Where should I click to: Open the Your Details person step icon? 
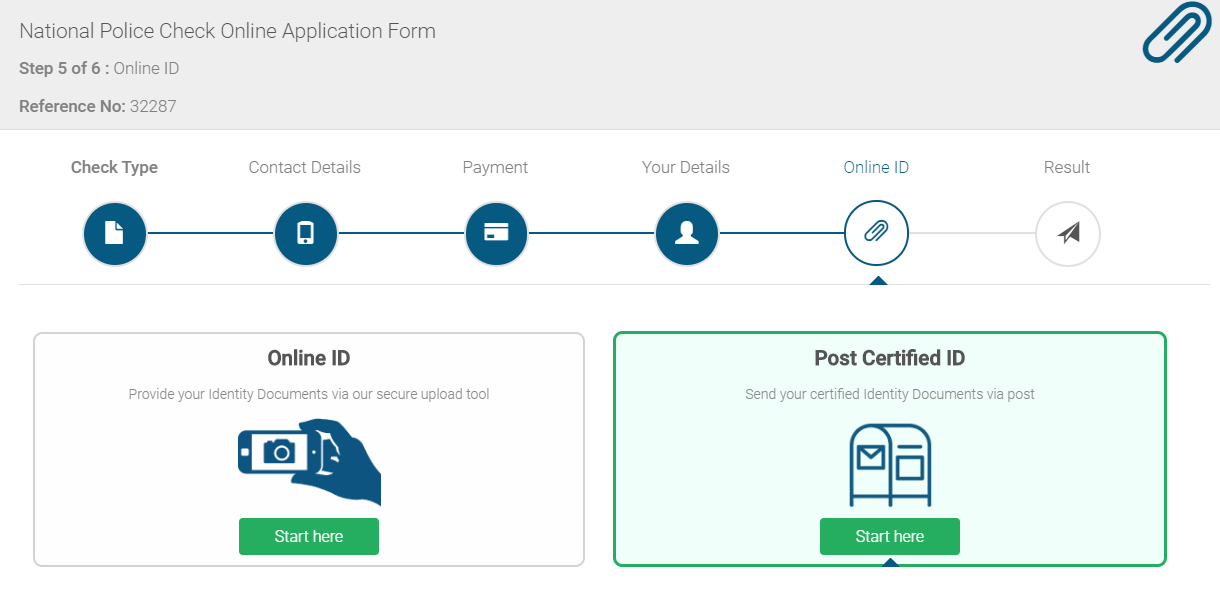coord(687,234)
